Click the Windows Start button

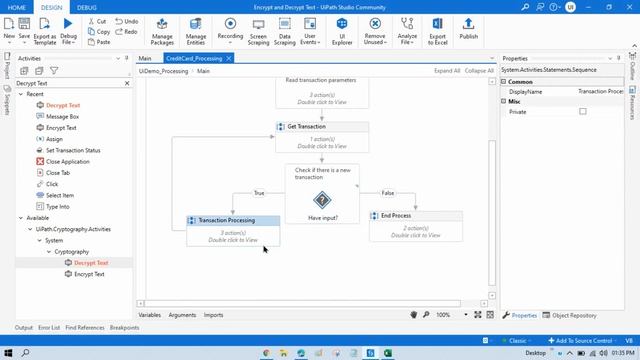point(8,353)
